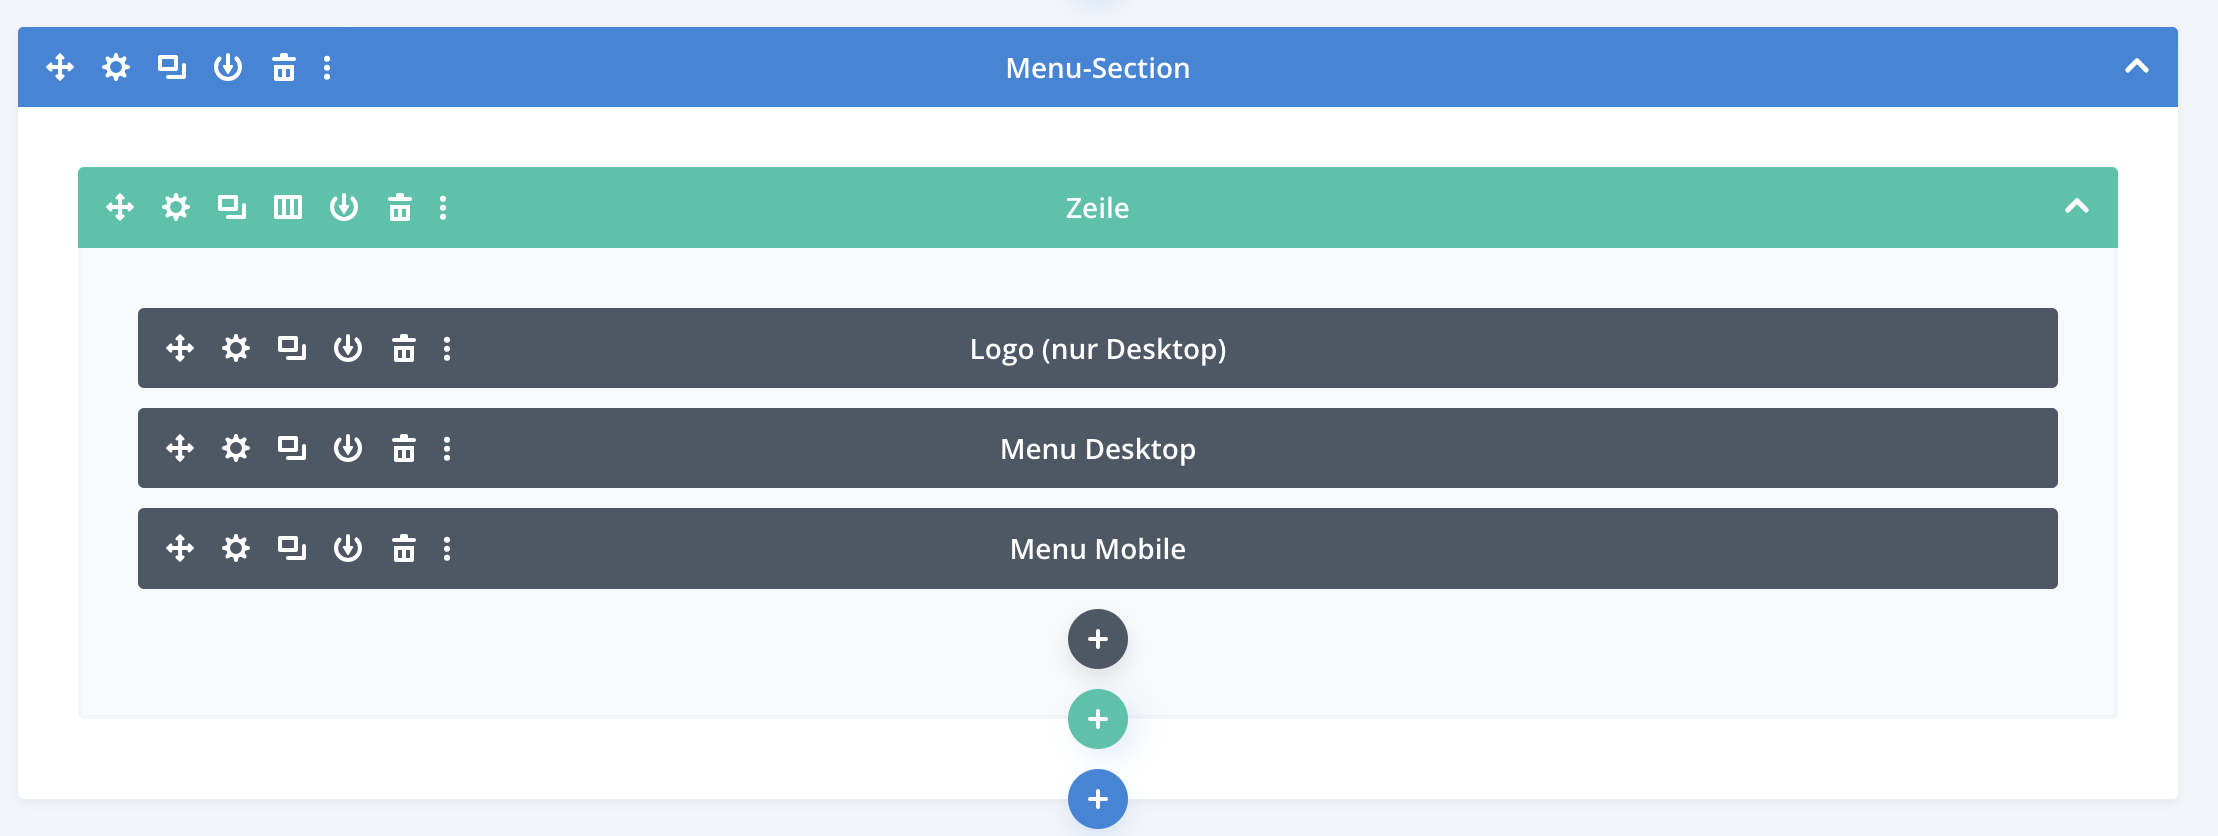Open settings for Menu Mobile module
The height and width of the screenshot is (836, 2218).
236,548
